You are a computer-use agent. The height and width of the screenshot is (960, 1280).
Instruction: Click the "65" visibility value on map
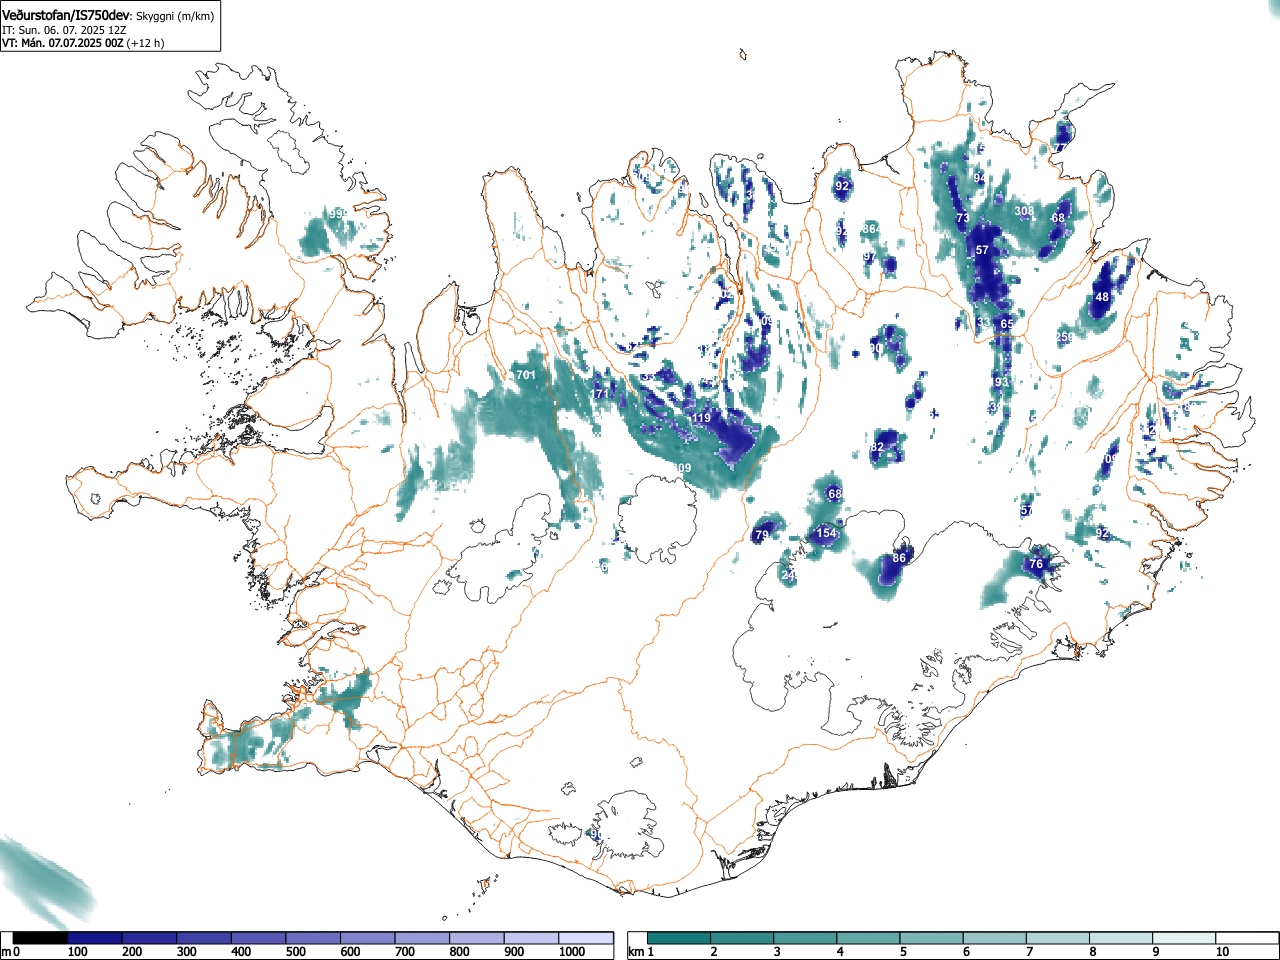[1006, 324]
